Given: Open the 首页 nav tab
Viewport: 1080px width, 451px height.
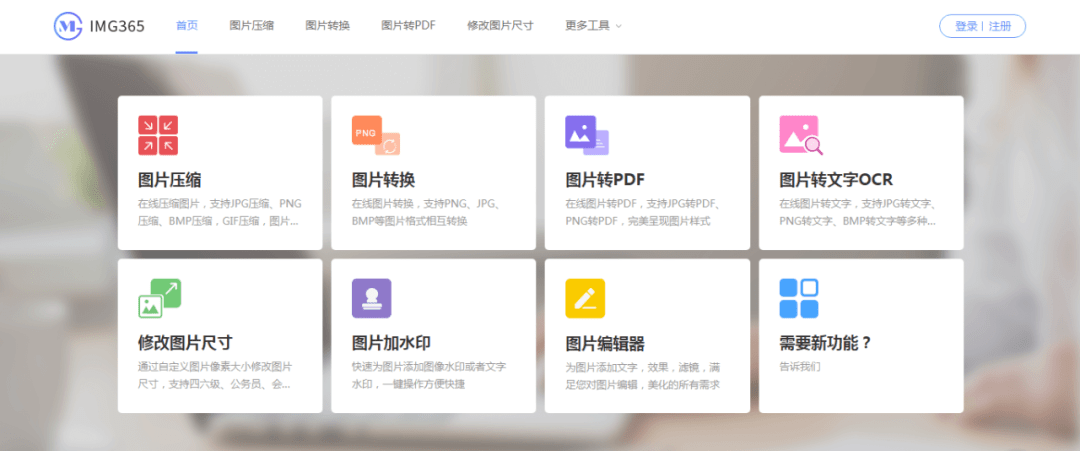Looking at the screenshot, I should 187,26.
